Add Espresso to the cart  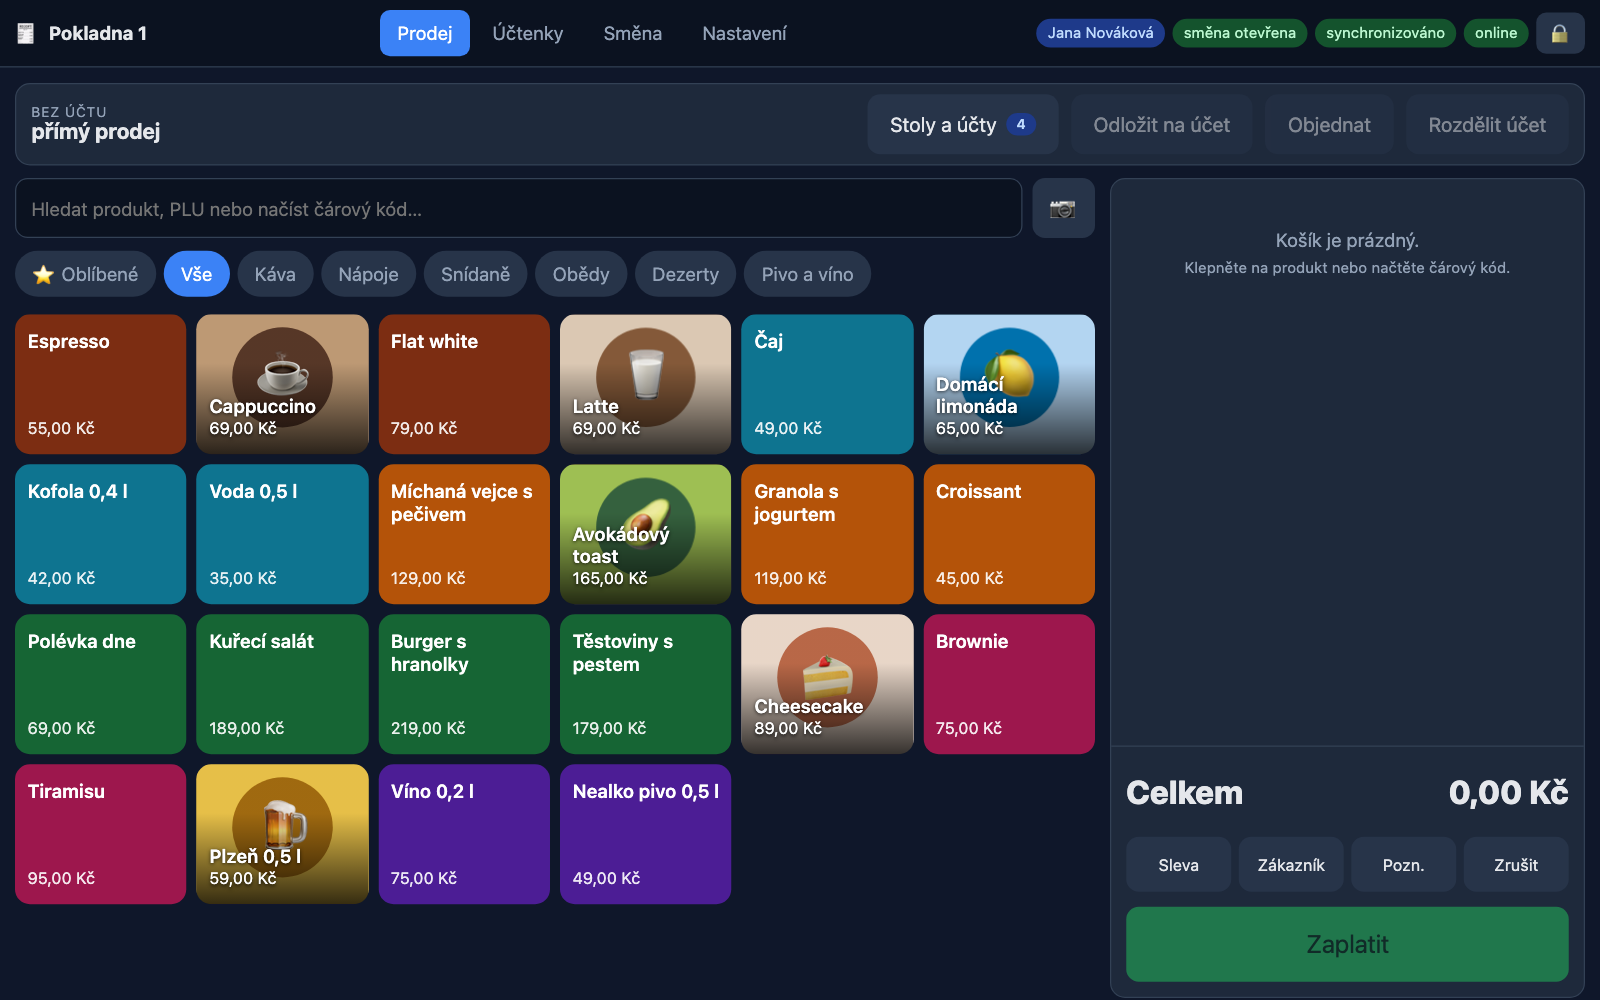click(x=101, y=384)
